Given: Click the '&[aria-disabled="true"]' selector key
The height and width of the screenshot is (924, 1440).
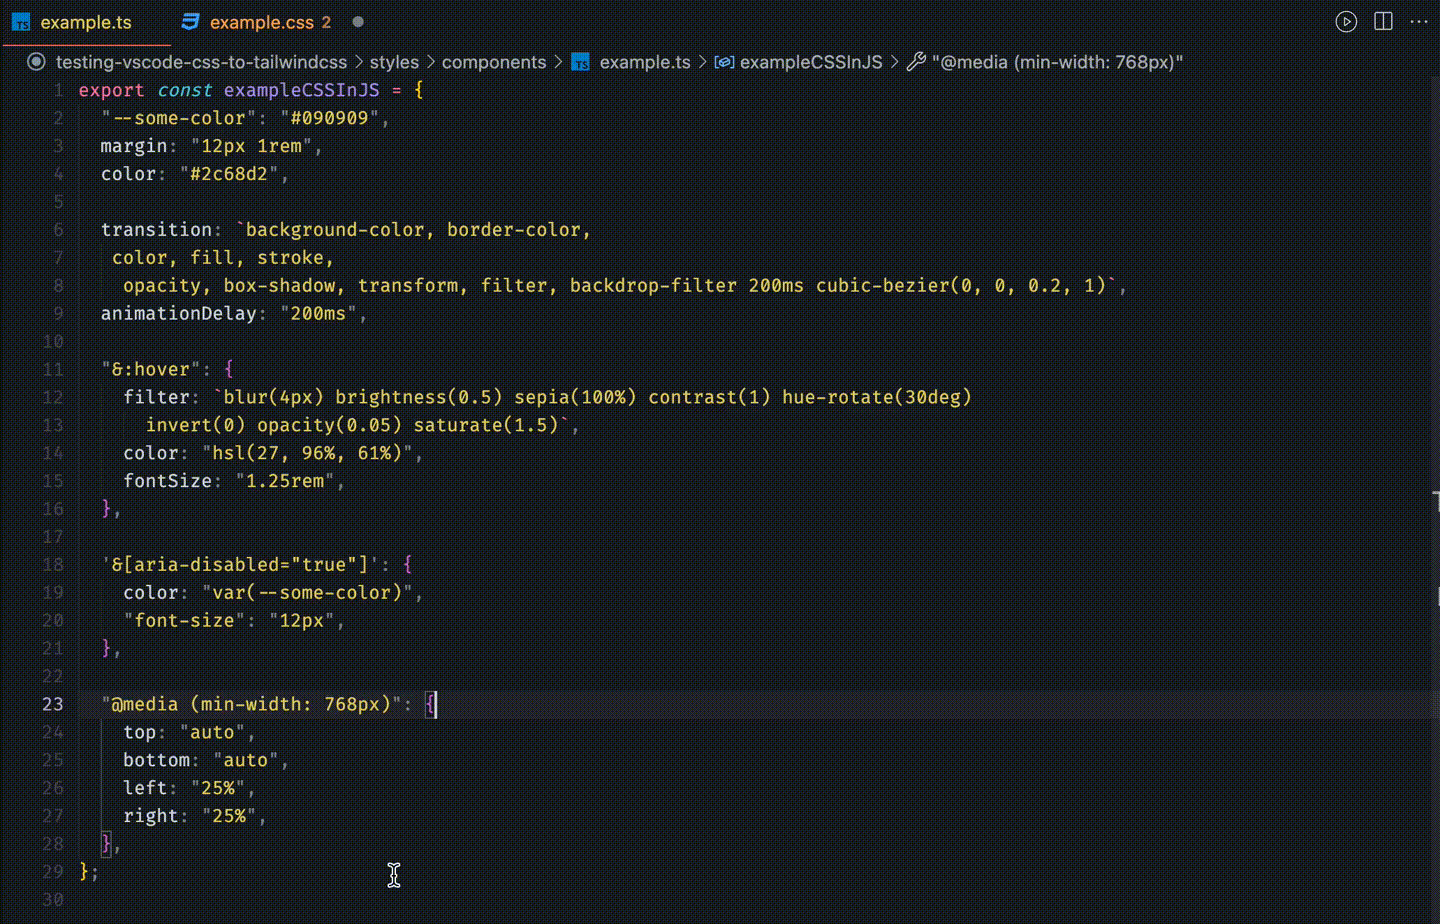Looking at the screenshot, I should pos(240,564).
